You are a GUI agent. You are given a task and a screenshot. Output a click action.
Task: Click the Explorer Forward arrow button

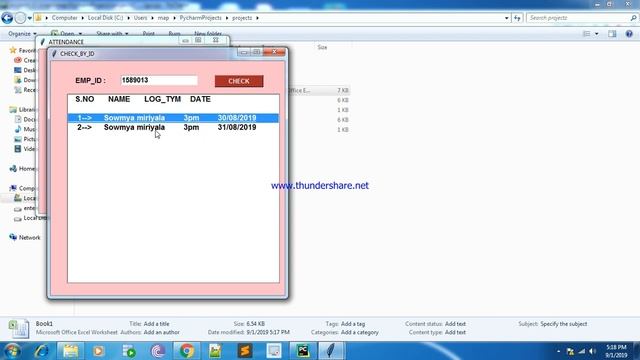[20, 18]
